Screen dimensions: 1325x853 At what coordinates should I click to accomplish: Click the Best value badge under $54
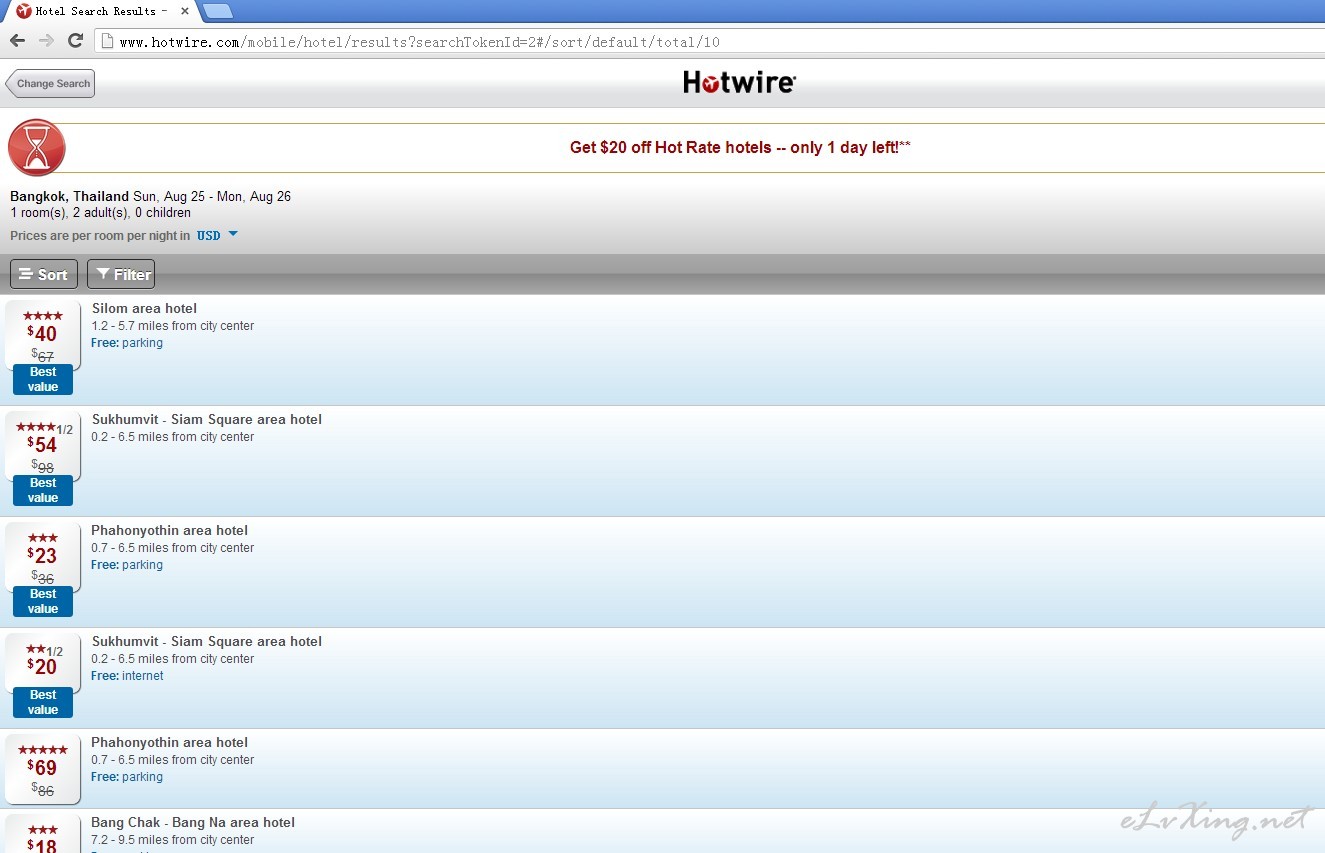(x=43, y=491)
